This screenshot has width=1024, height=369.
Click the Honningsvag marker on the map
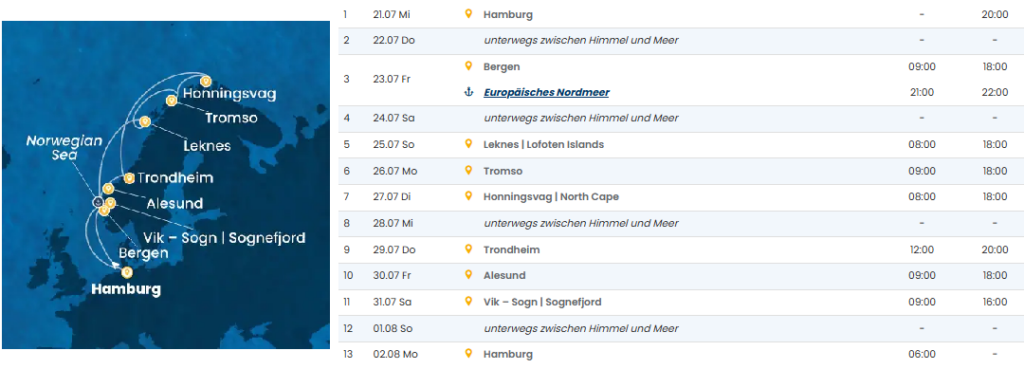point(205,82)
